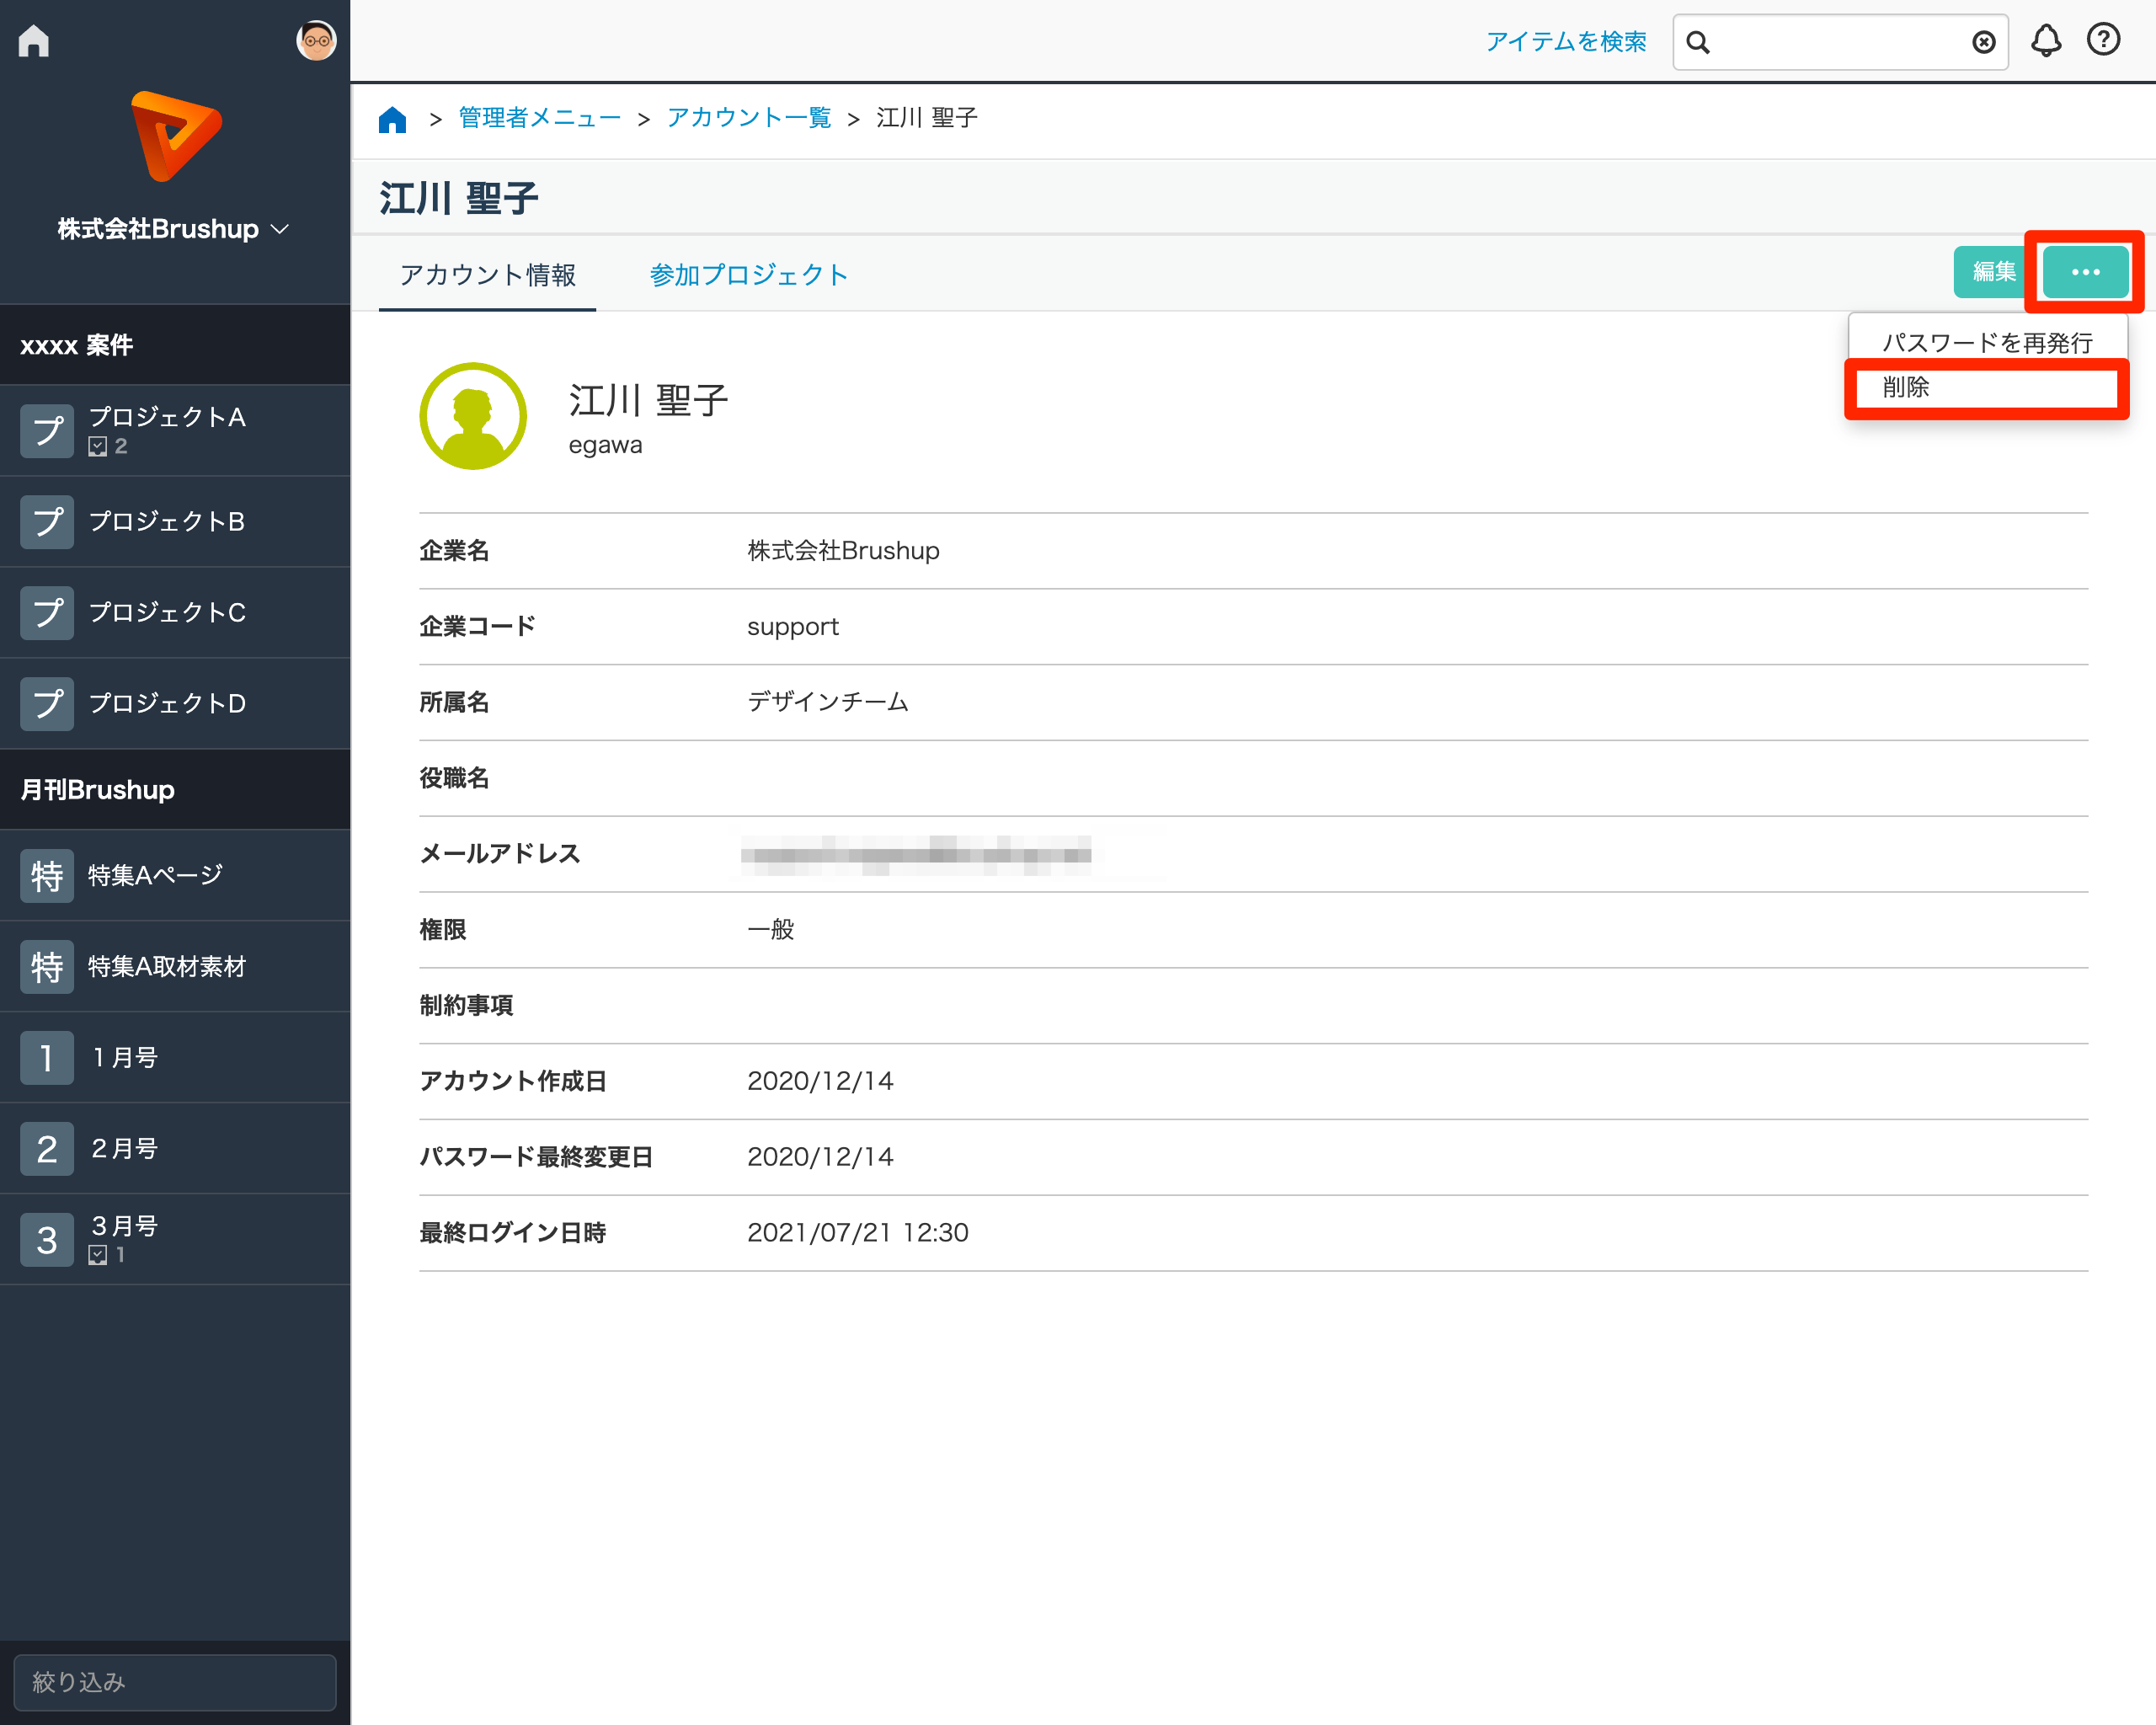
Task: Click the clear search X icon
Action: pyautogui.click(x=1983, y=42)
